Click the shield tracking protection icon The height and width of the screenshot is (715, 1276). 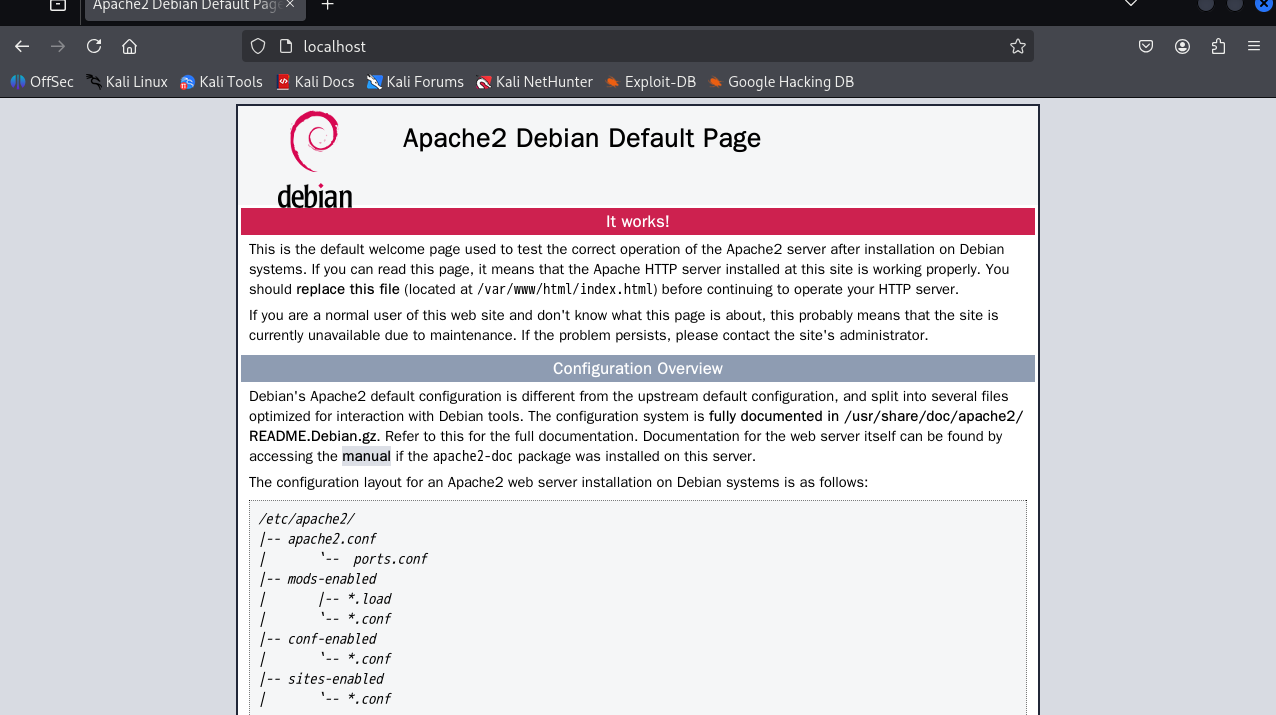coord(258,46)
